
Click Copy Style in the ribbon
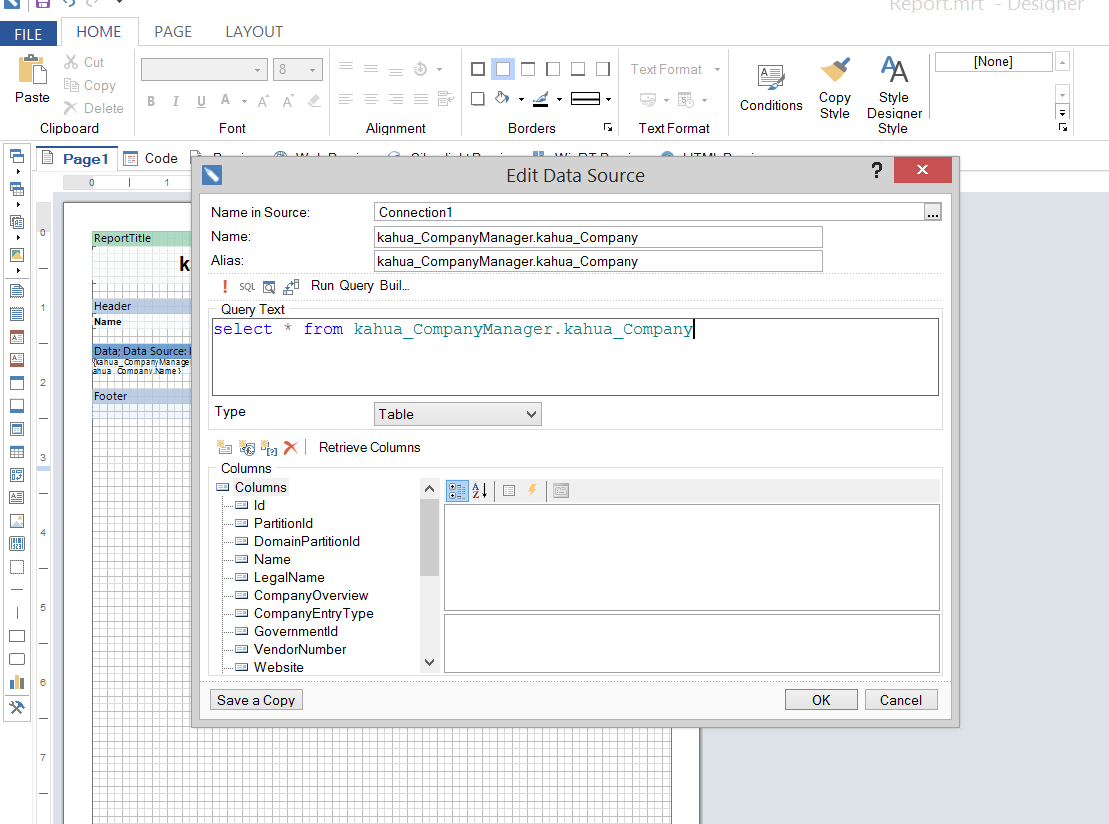835,88
